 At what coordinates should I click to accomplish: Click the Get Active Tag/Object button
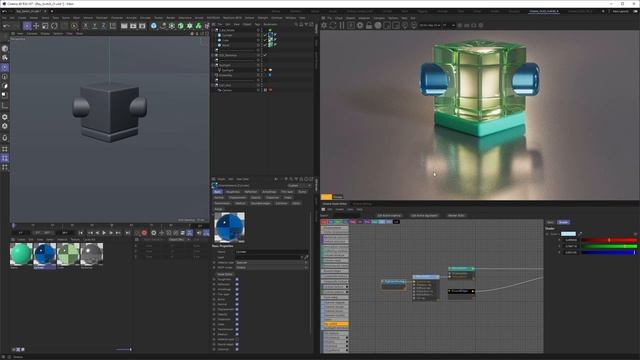[x=424, y=216]
